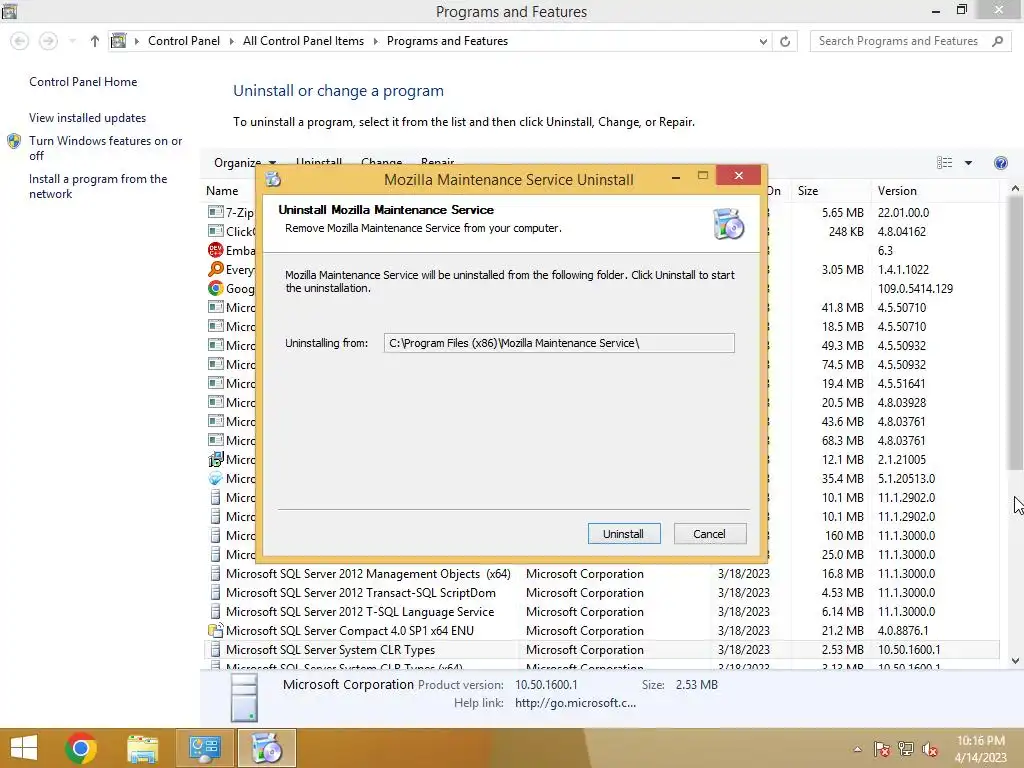
Task: Open Chrome from the taskbar
Action: (x=81, y=748)
